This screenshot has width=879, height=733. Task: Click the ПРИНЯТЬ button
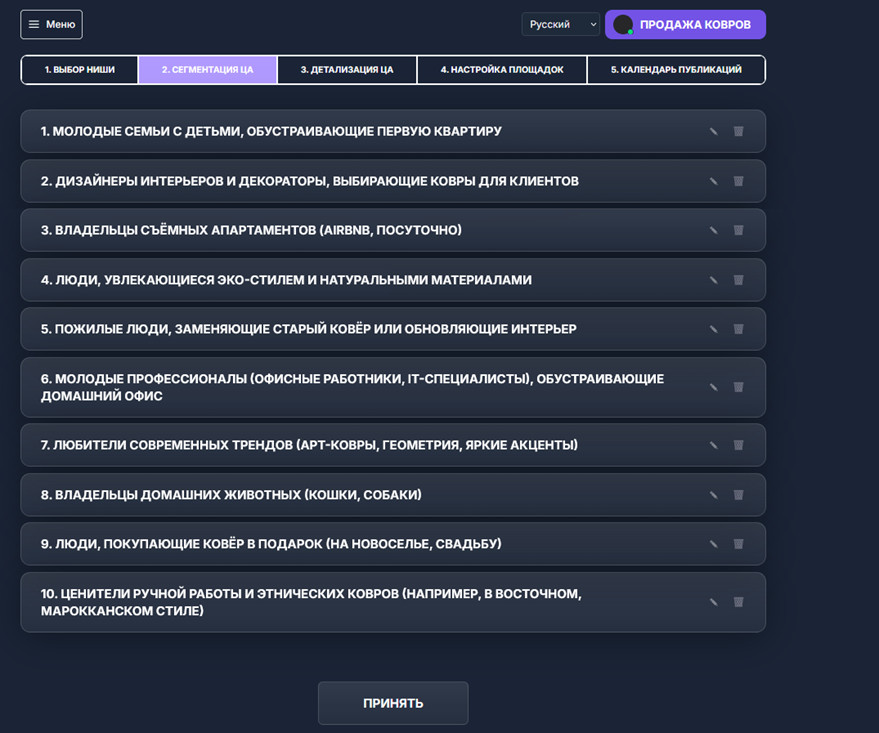(x=393, y=703)
